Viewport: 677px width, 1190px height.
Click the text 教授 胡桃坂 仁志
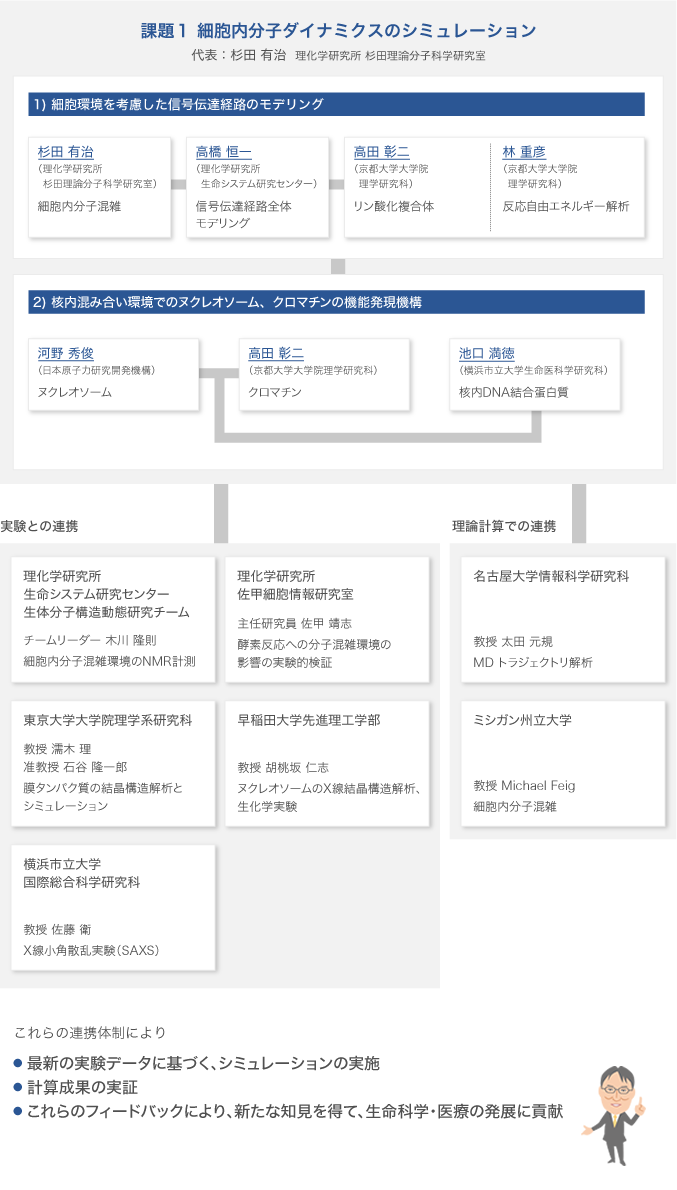point(283,768)
